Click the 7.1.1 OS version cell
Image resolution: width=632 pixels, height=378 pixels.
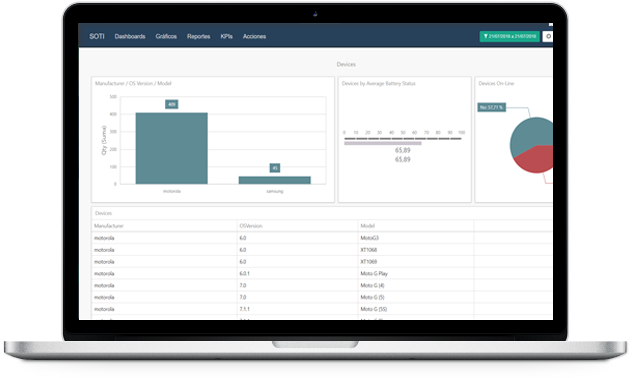(245, 309)
